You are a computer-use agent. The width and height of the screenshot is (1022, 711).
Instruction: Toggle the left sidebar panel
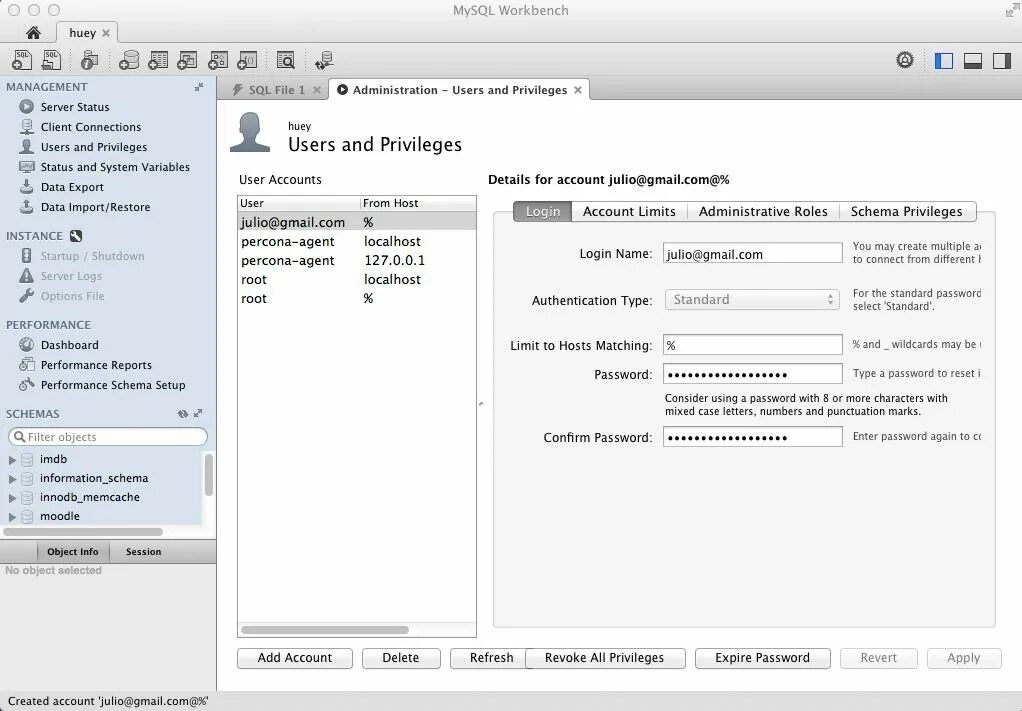click(944, 61)
